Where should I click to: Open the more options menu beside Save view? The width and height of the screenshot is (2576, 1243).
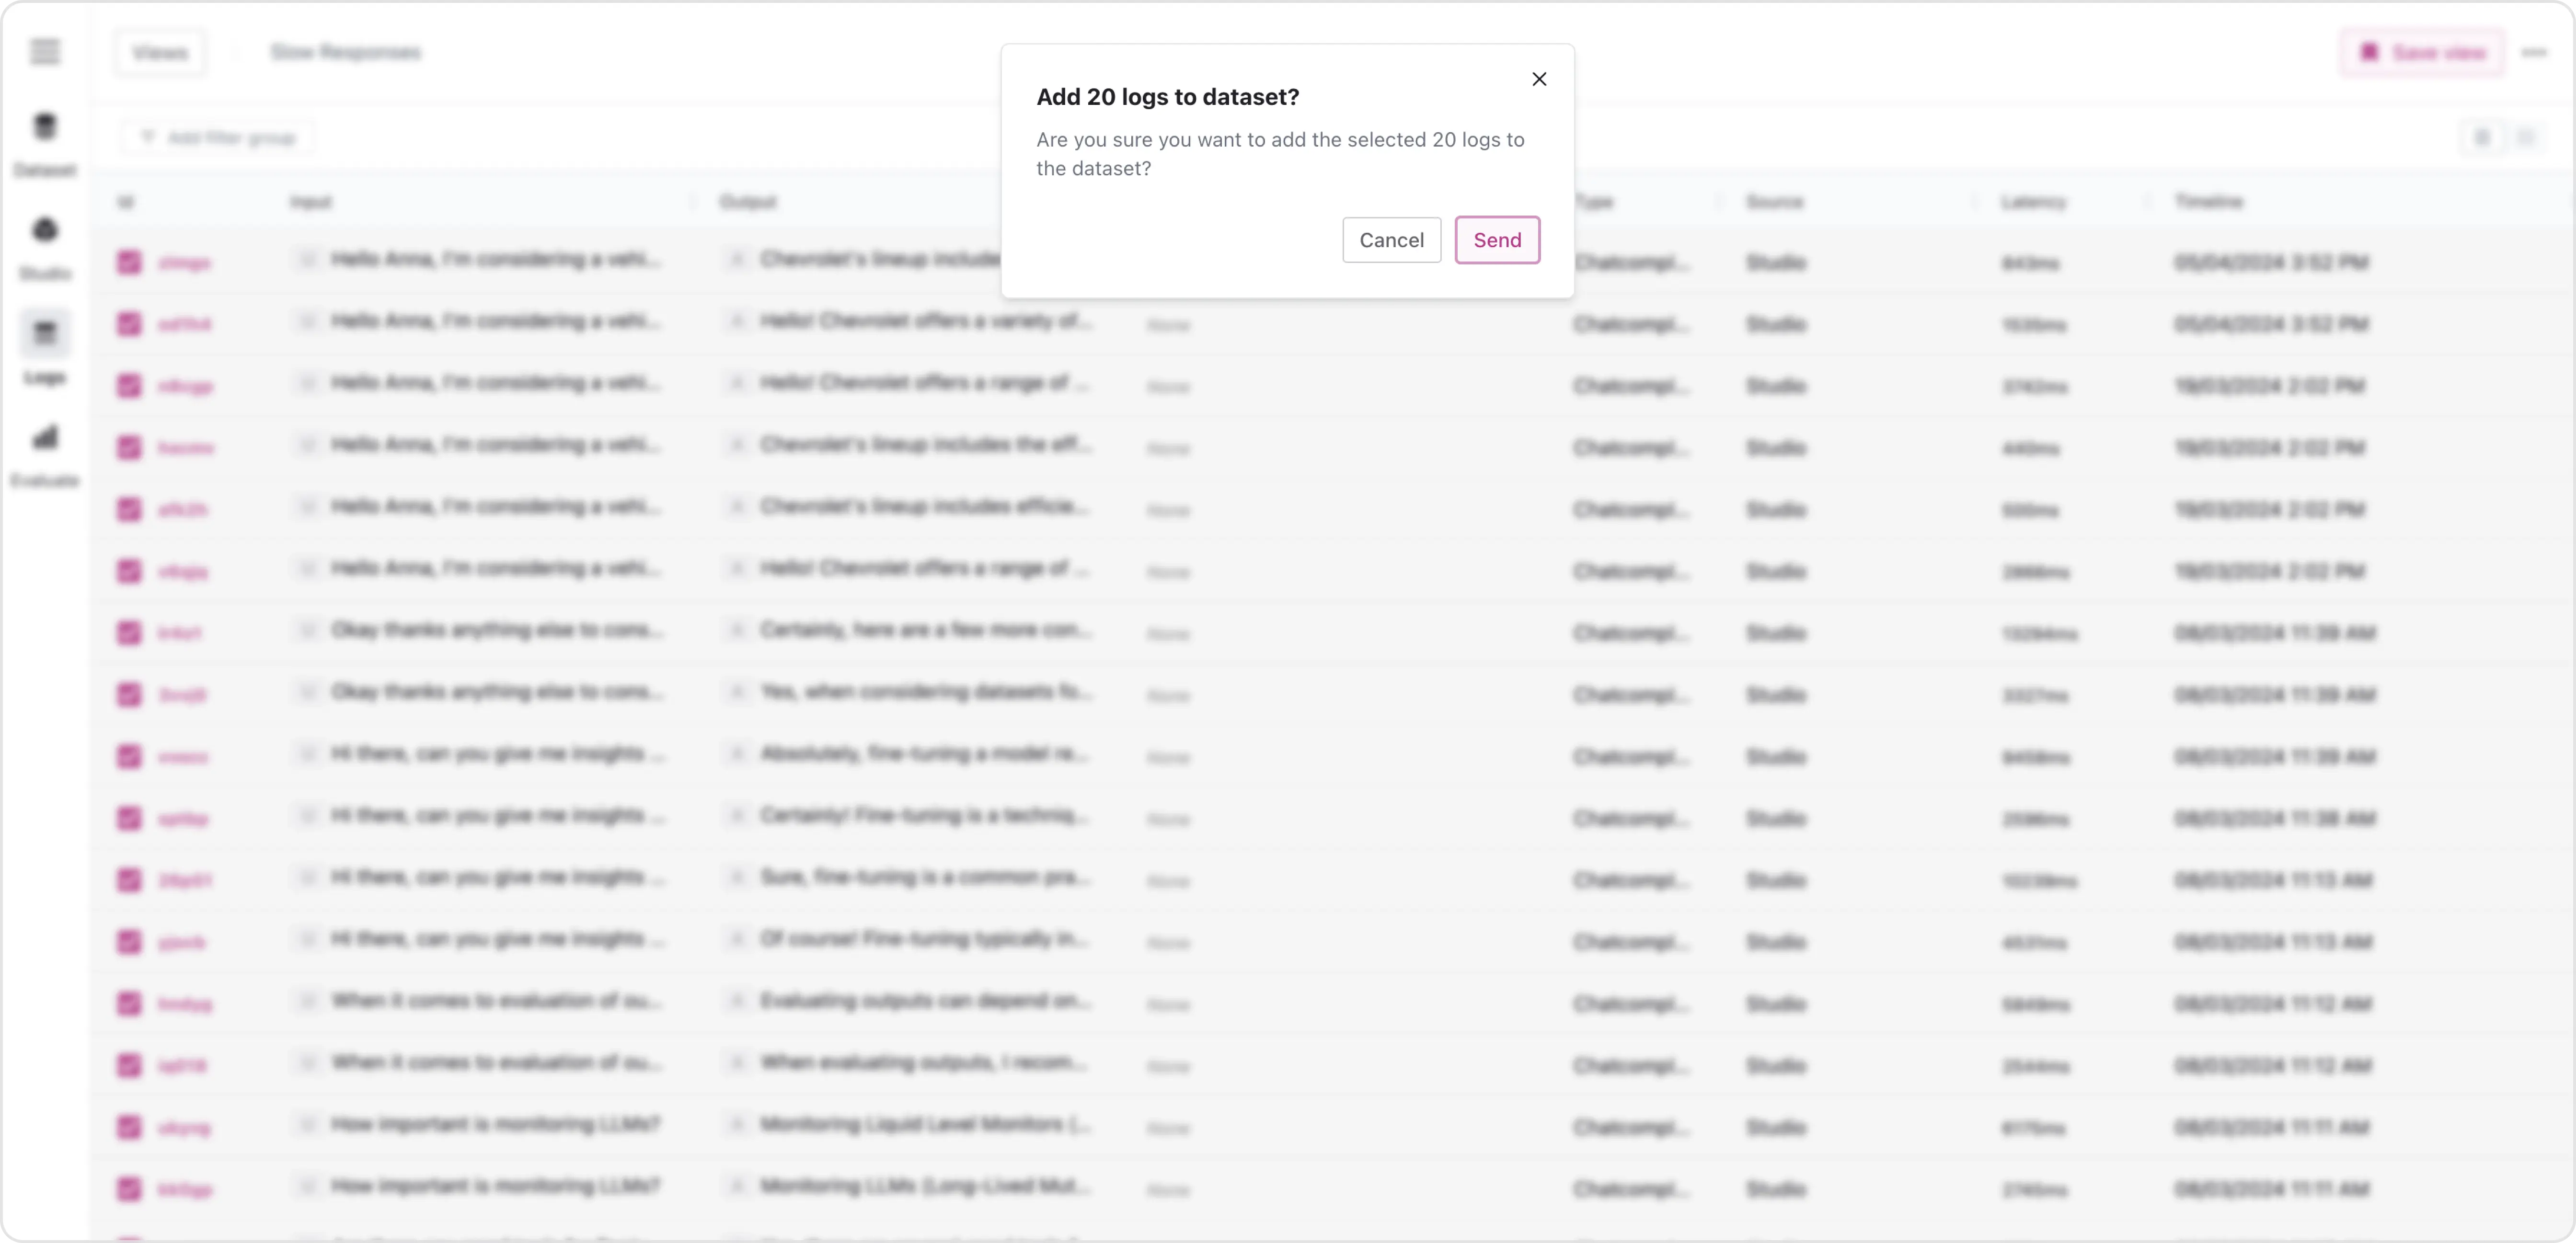click(x=2535, y=52)
